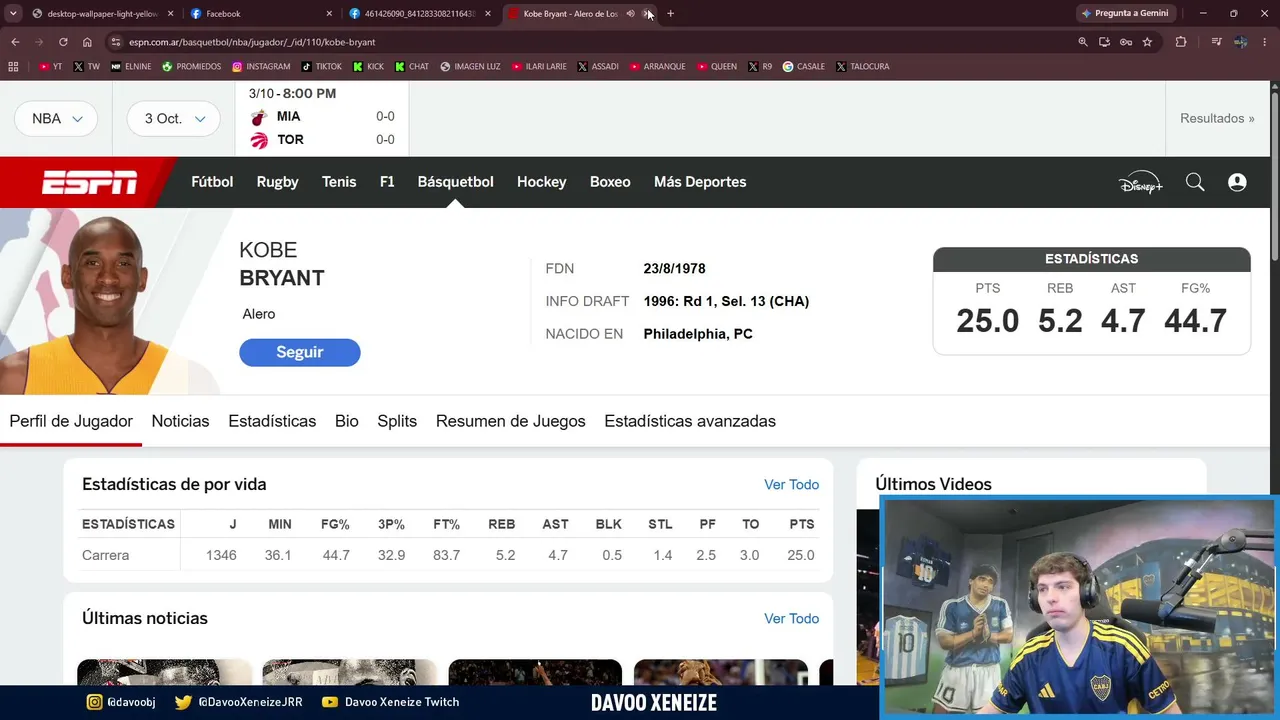The height and width of the screenshot is (720, 1280).
Task: Open the KICK bookmark
Action: [368, 67]
